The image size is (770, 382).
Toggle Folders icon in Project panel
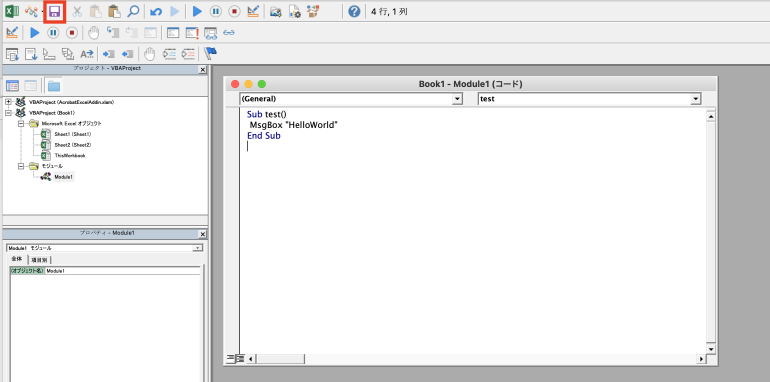pos(53,86)
